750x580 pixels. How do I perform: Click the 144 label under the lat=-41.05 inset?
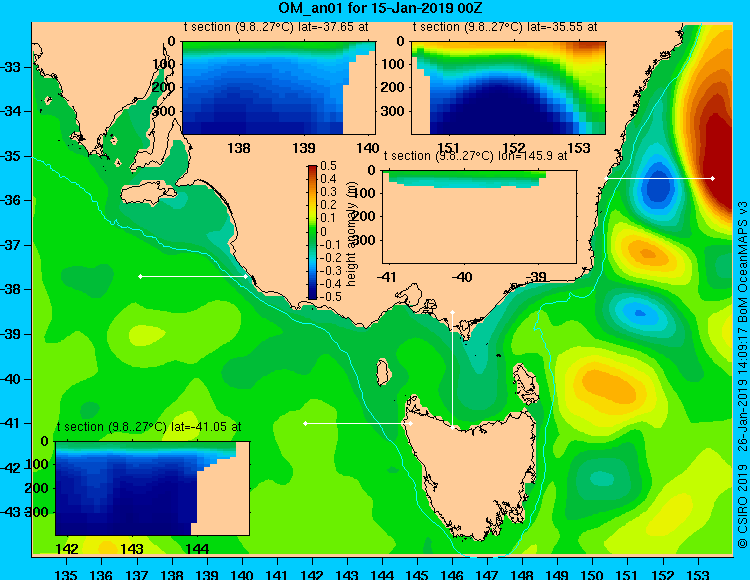(197, 549)
